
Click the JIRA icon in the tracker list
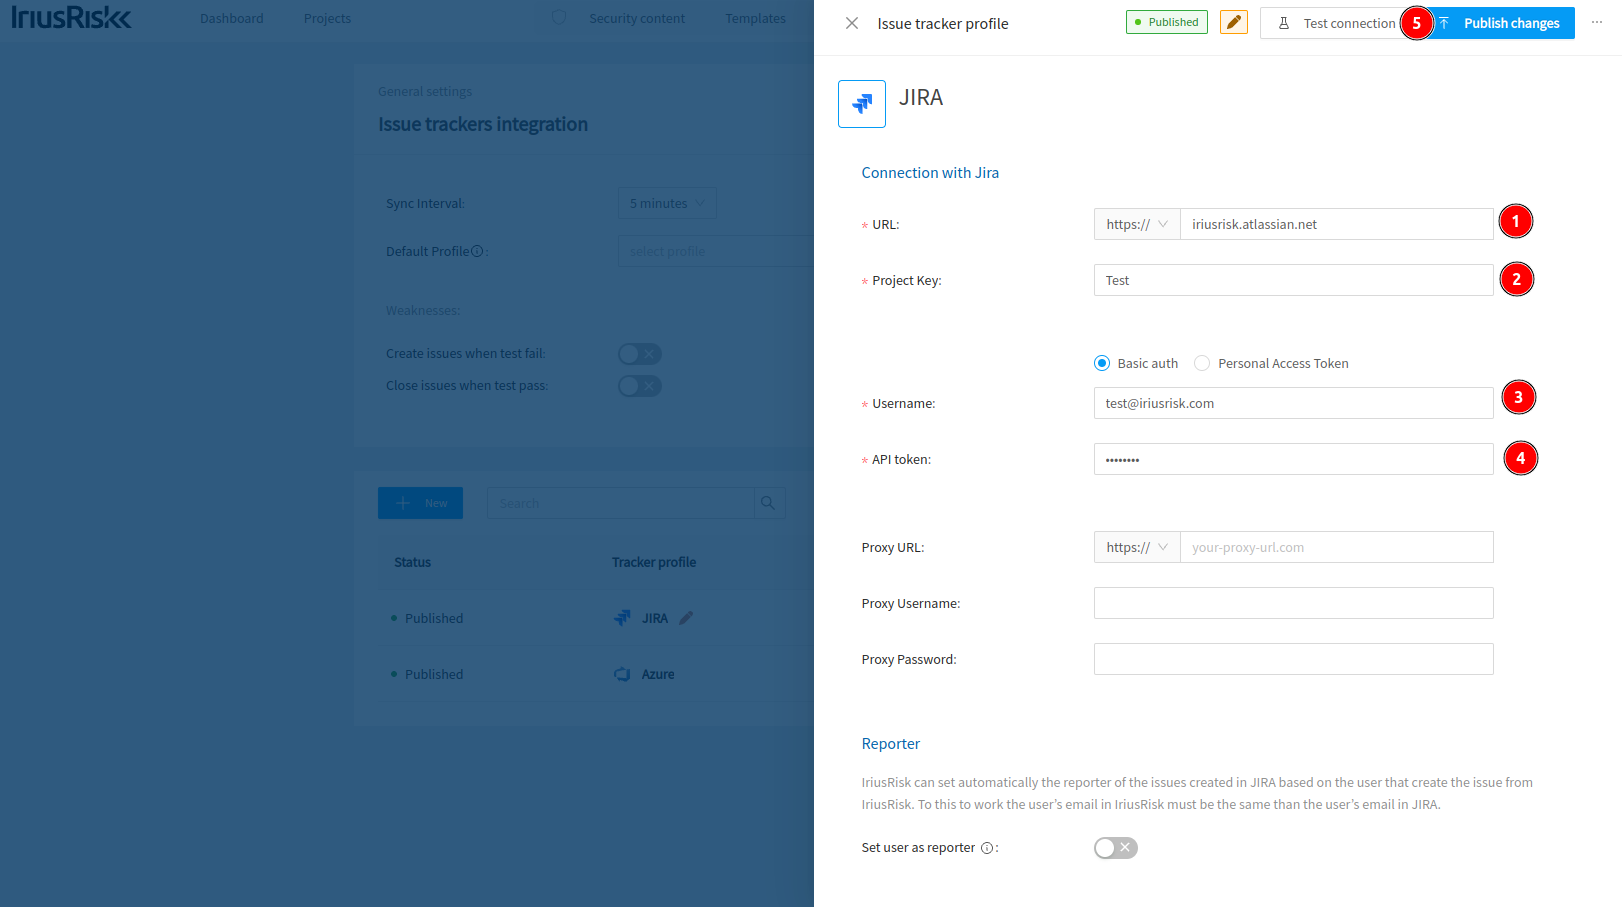coord(622,618)
